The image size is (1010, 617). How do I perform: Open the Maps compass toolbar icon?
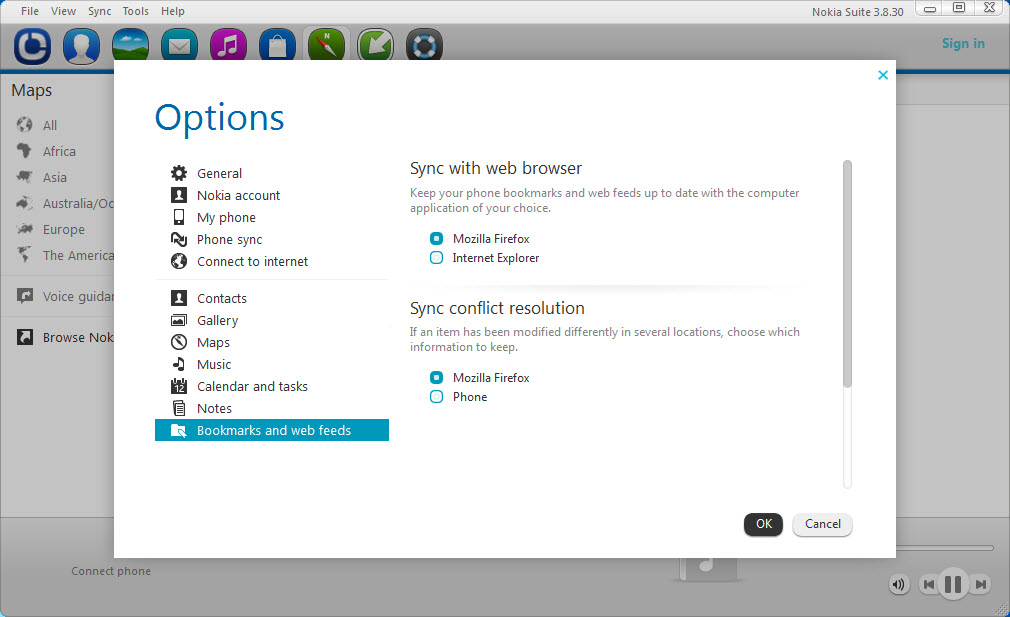[x=327, y=46]
